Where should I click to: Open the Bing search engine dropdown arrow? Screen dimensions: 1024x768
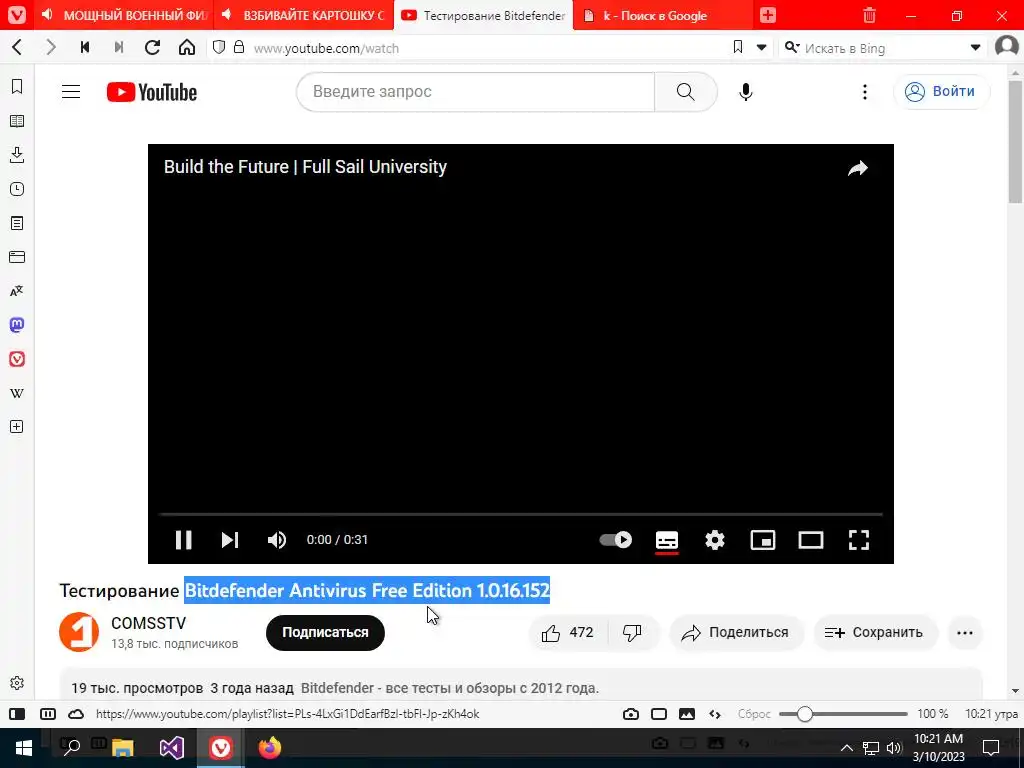point(975,48)
